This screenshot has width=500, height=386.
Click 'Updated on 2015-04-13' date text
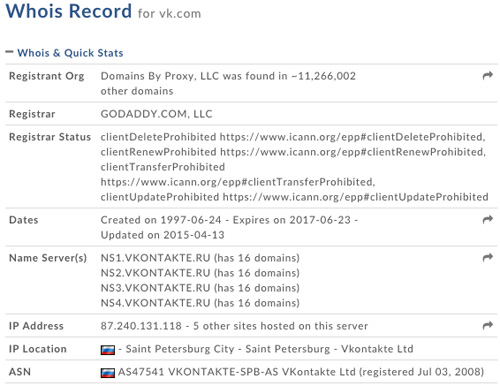[163, 235]
